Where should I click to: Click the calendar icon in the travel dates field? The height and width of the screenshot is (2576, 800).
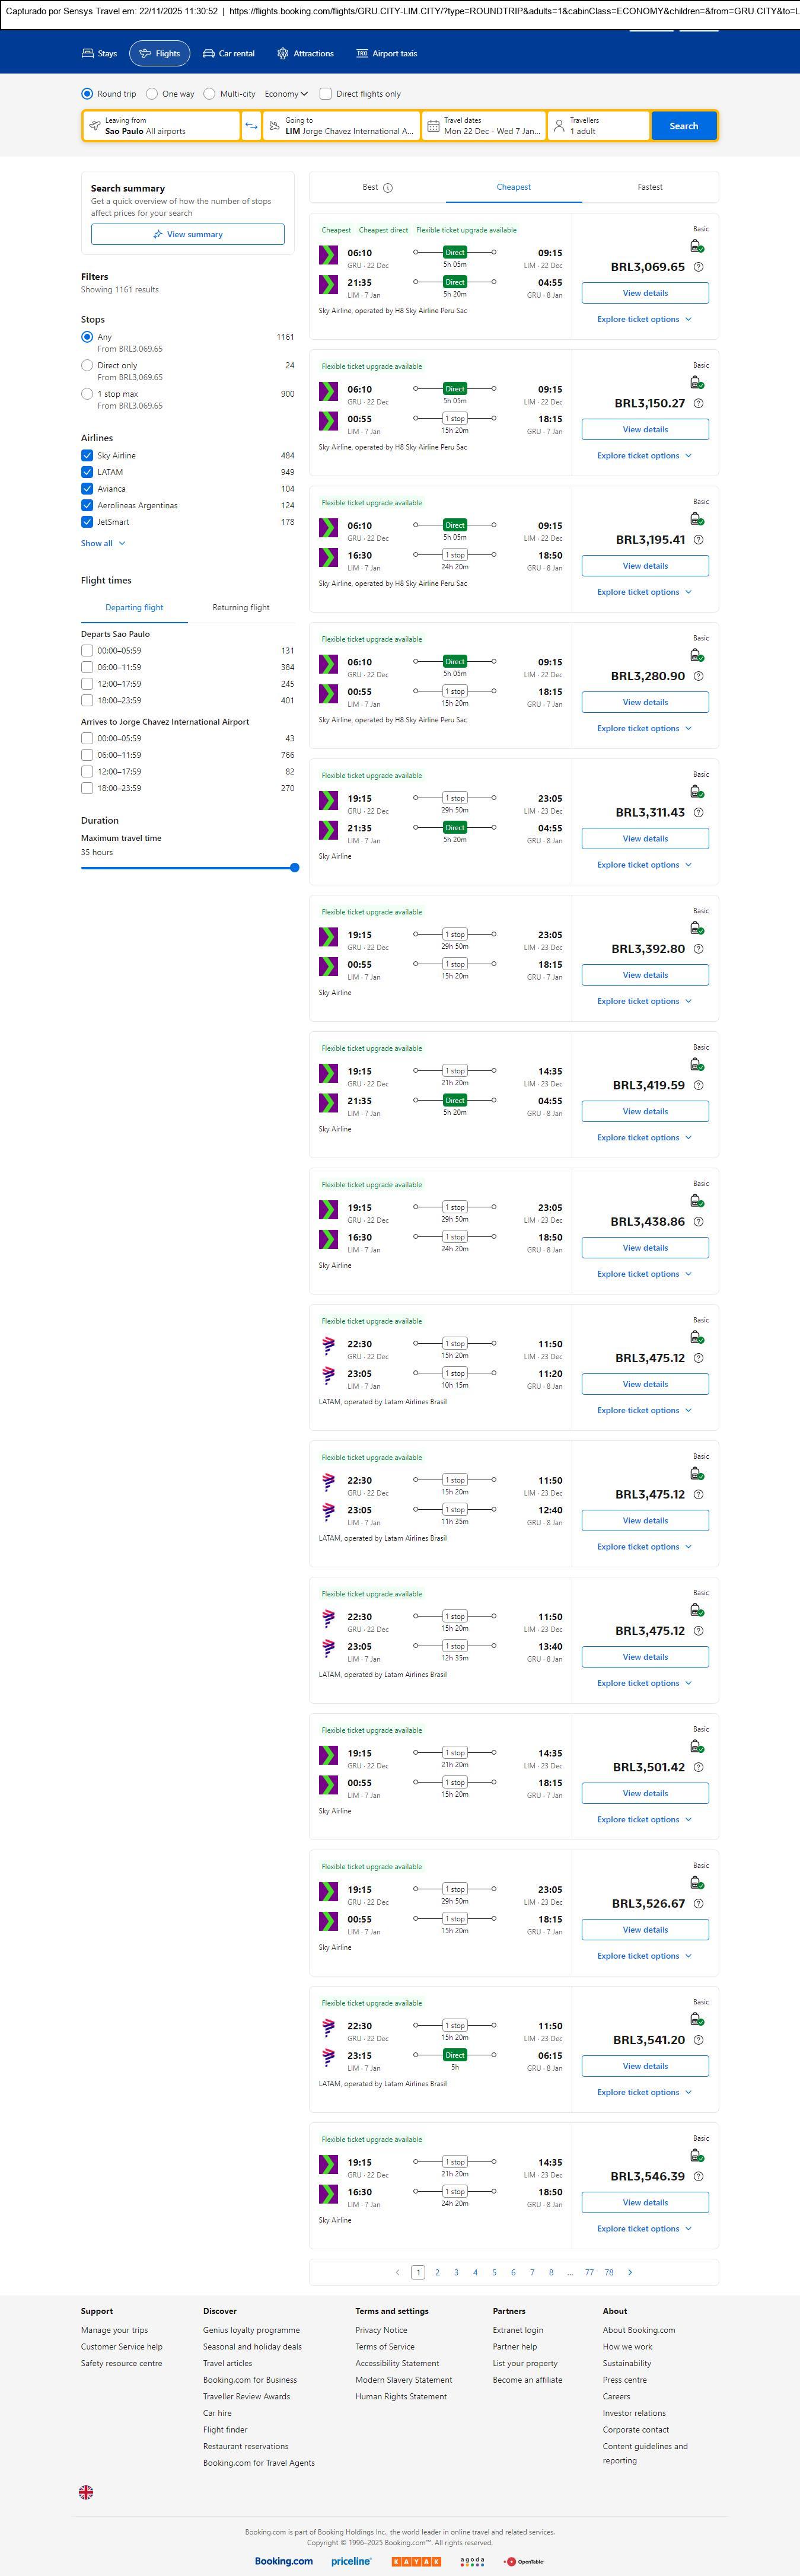pos(433,126)
